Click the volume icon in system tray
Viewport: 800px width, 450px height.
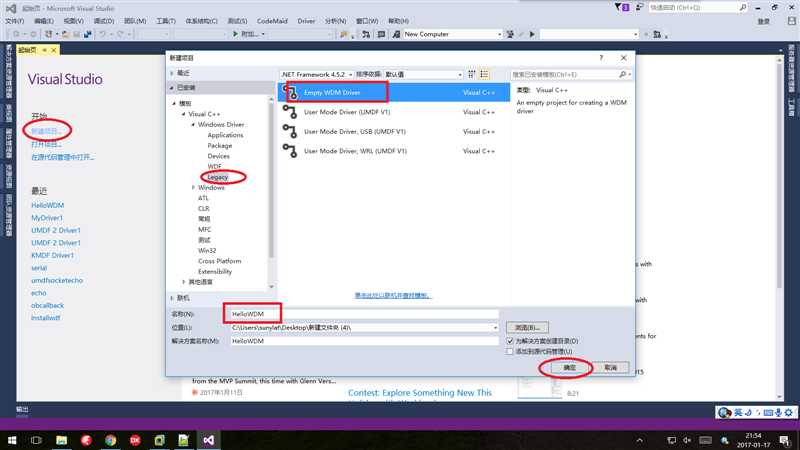pos(687,440)
